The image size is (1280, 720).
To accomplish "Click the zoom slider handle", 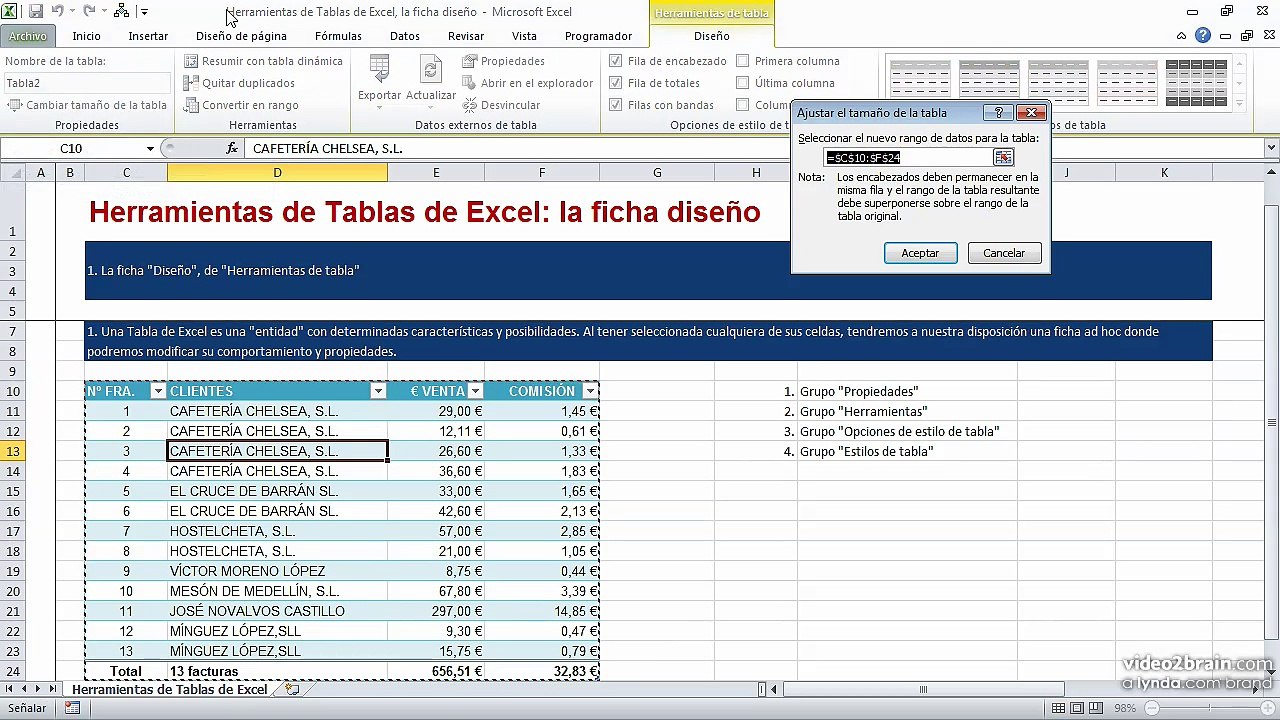I will click(x=1207, y=708).
